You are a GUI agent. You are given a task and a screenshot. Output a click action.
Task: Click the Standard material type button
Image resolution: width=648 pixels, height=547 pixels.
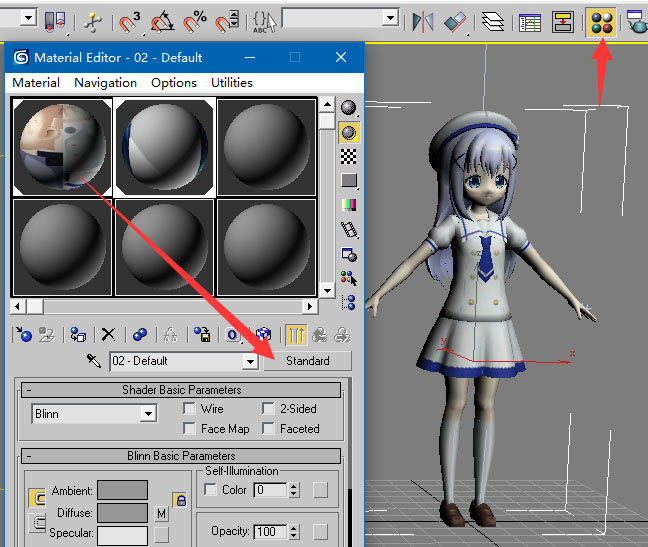tap(308, 361)
